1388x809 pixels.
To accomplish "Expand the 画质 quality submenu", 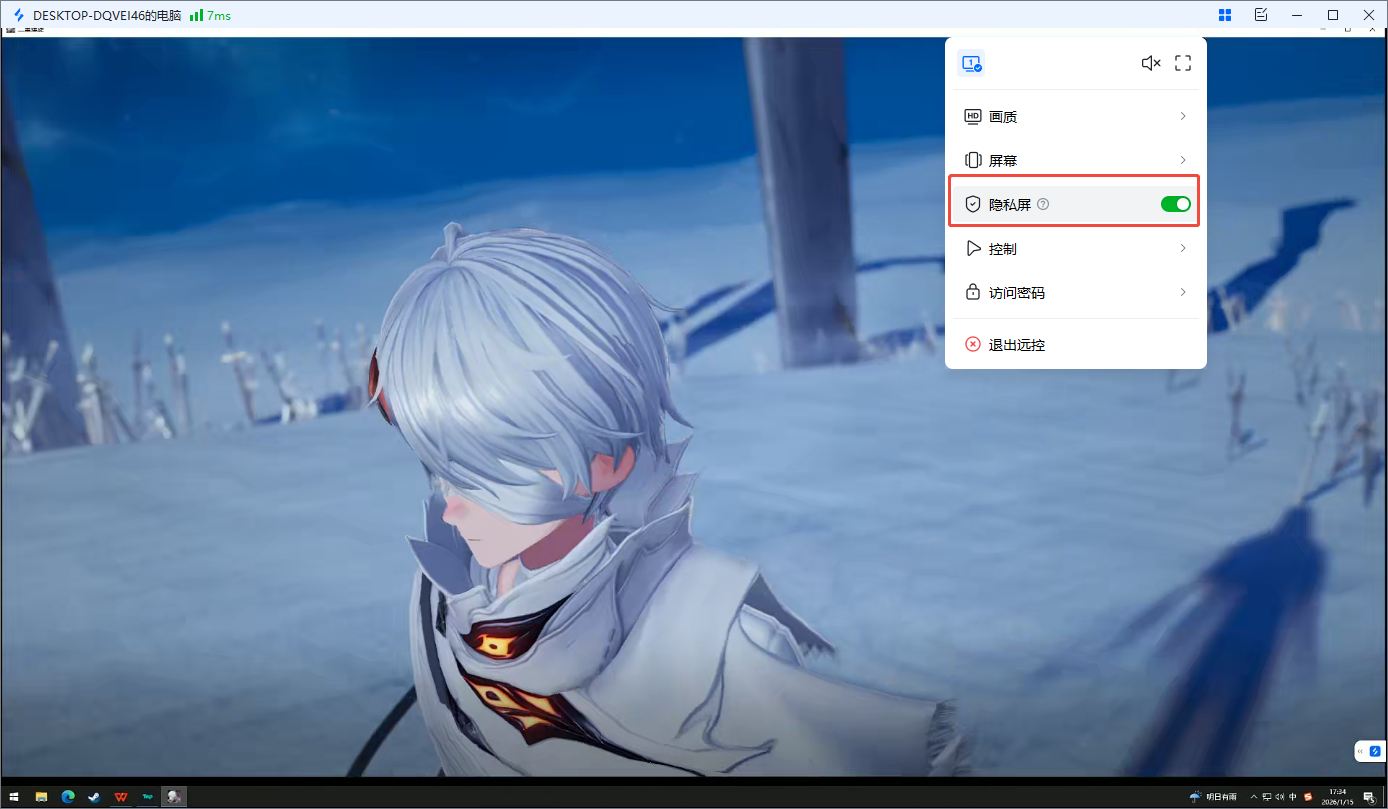I will coord(1075,117).
